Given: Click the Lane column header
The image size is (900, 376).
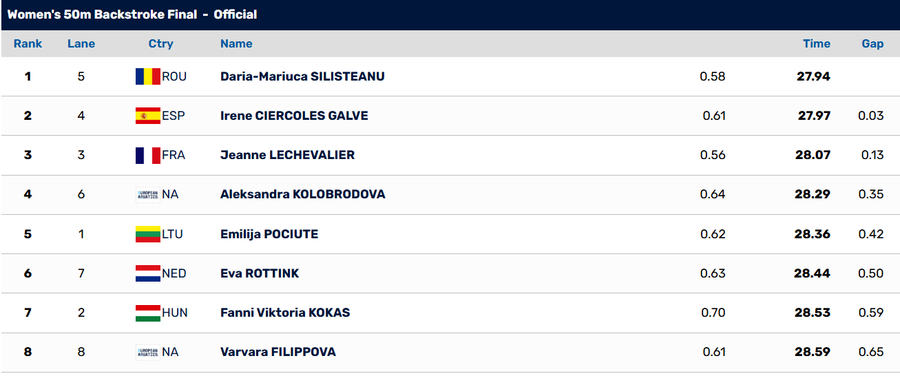Looking at the screenshot, I should pyautogui.click(x=81, y=44).
